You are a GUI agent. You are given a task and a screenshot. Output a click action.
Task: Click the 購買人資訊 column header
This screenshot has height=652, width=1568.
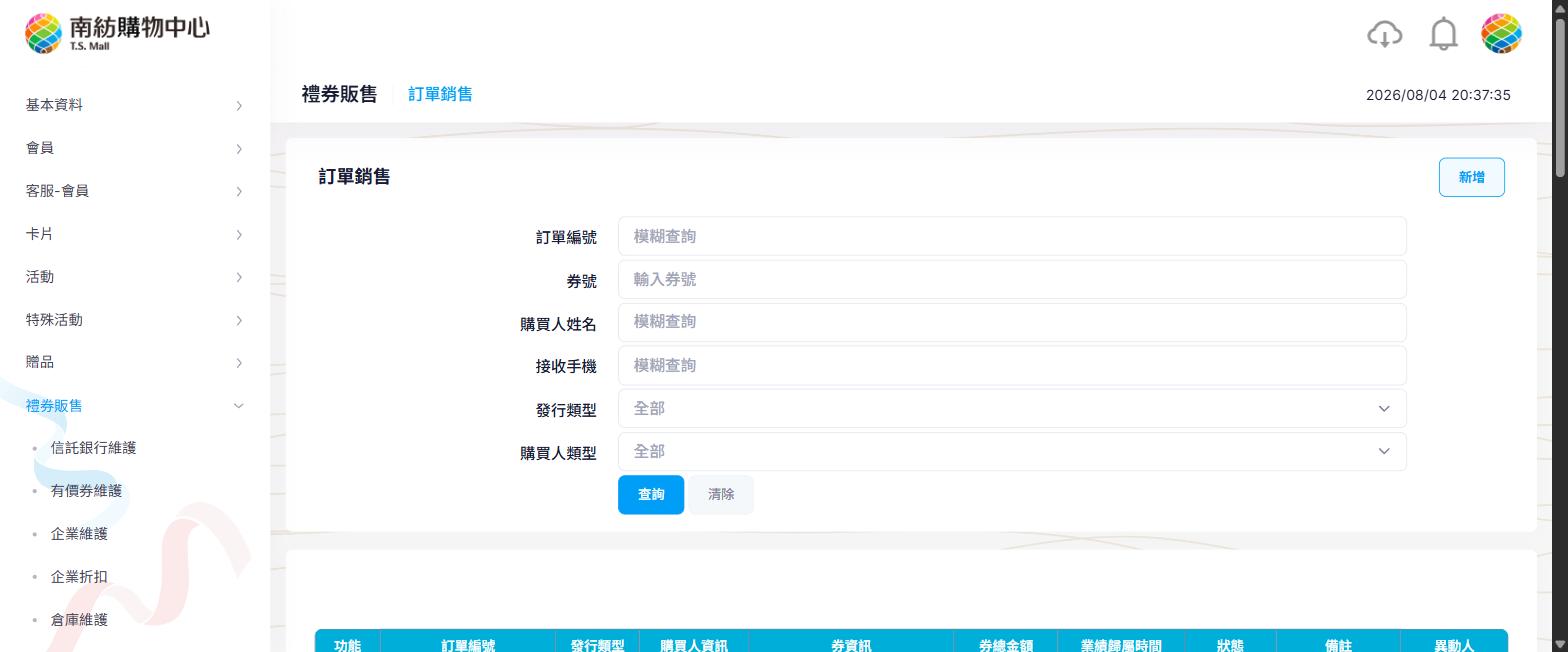(694, 643)
